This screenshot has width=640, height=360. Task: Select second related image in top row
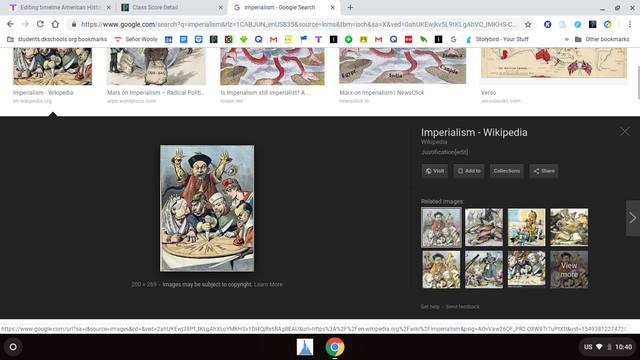click(484, 227)
